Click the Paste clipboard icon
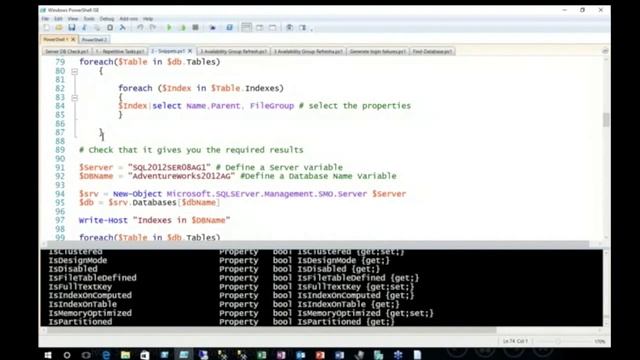640x360 pixels. (110, 28)
